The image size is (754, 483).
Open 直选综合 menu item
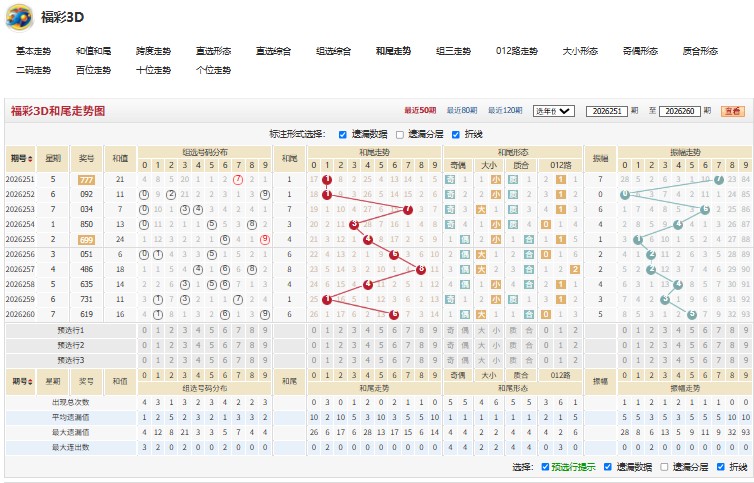coord(273,51)
